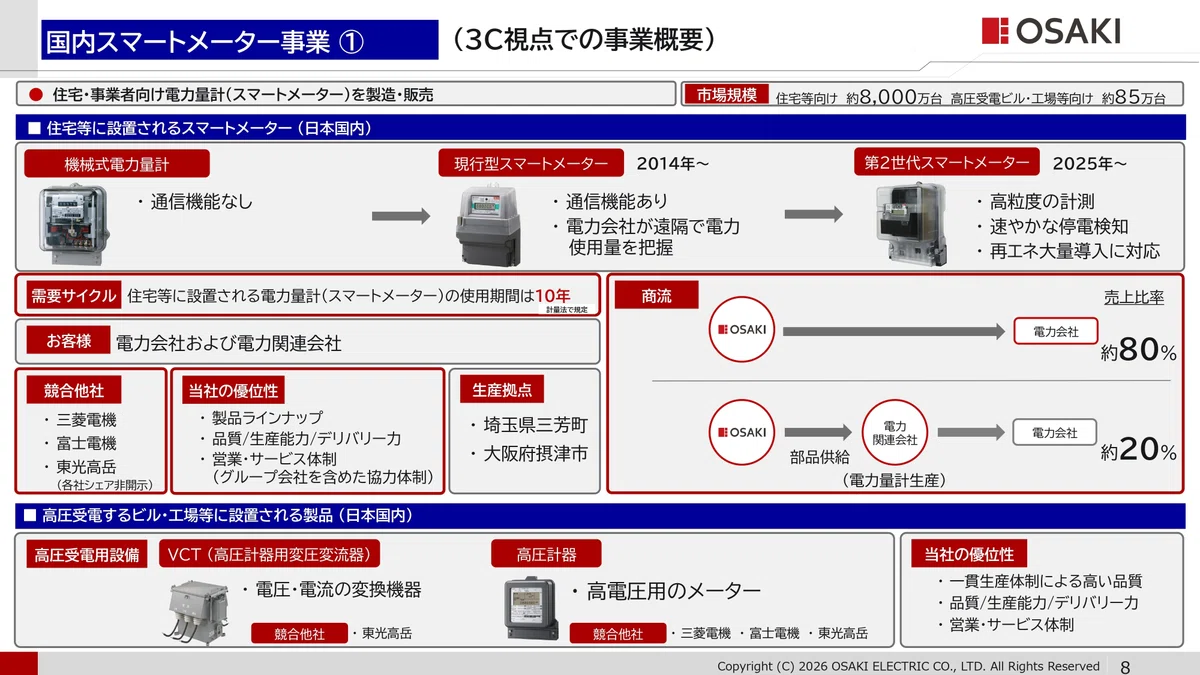This screenshot has height=675, width=1200.
Task: Click the ・再エネ大量導入に対応 bullet
Action: point(1067,251)
